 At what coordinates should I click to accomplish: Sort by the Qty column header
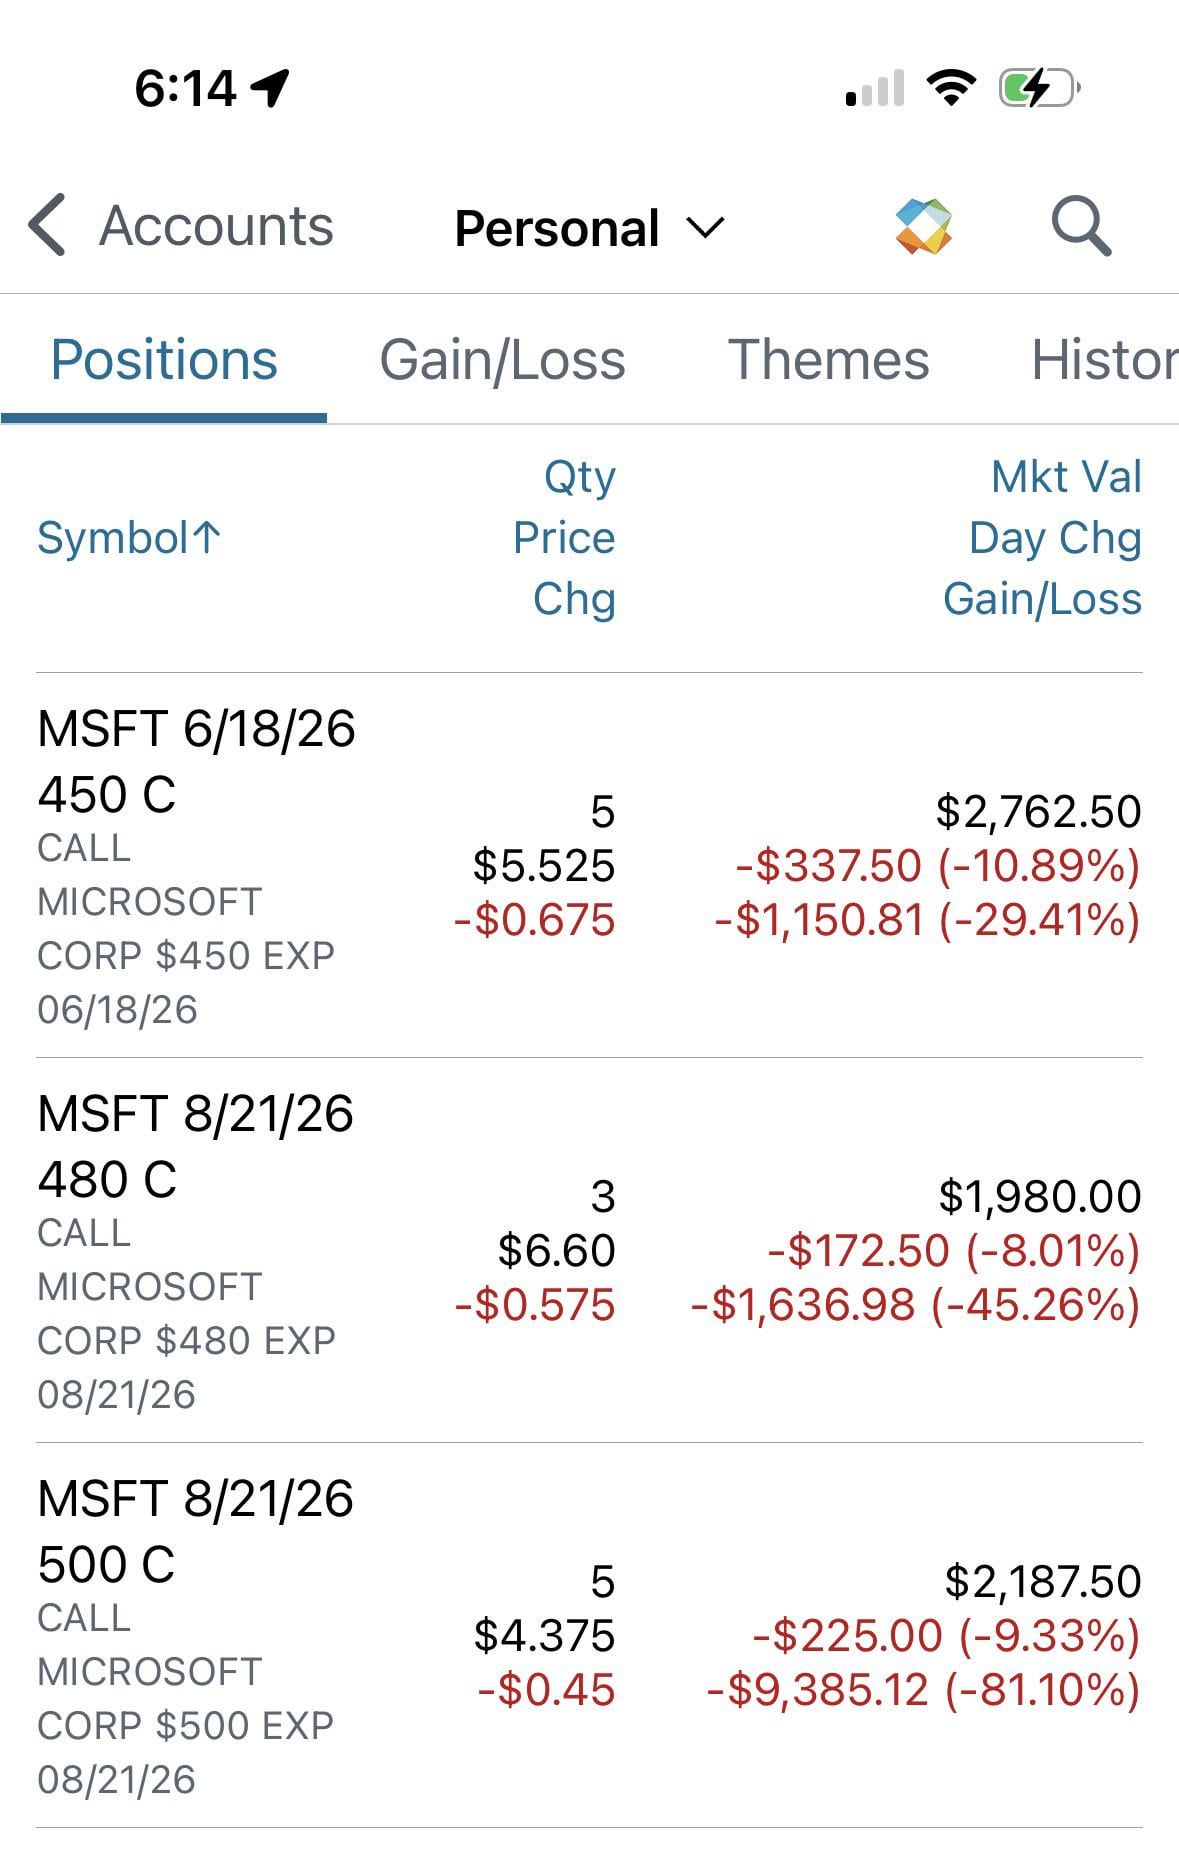click(x=579, y=477)
